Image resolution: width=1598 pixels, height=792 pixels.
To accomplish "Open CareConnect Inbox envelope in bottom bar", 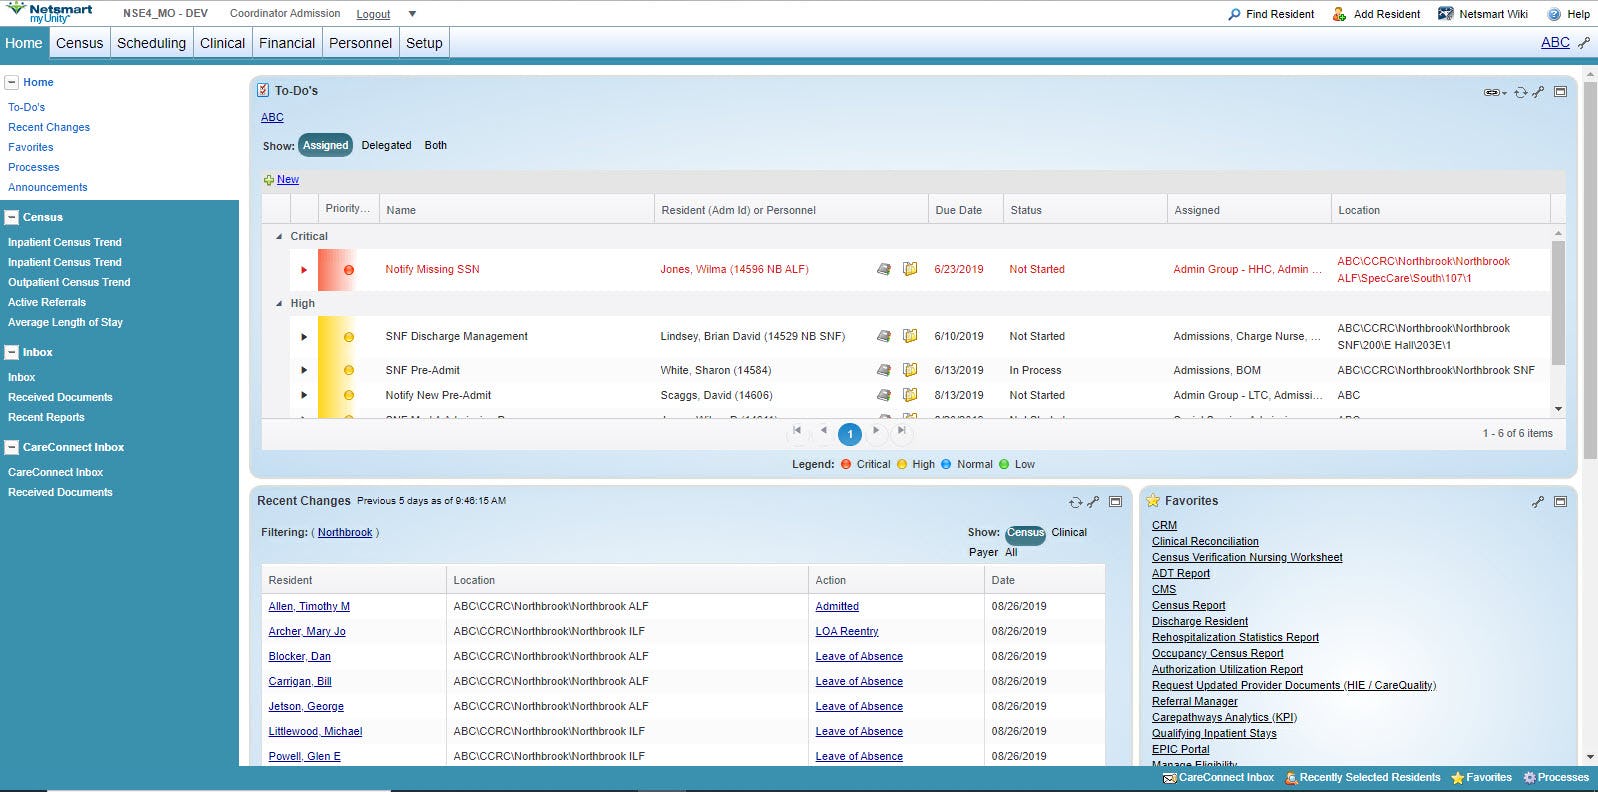I will tap(1169, 777).
